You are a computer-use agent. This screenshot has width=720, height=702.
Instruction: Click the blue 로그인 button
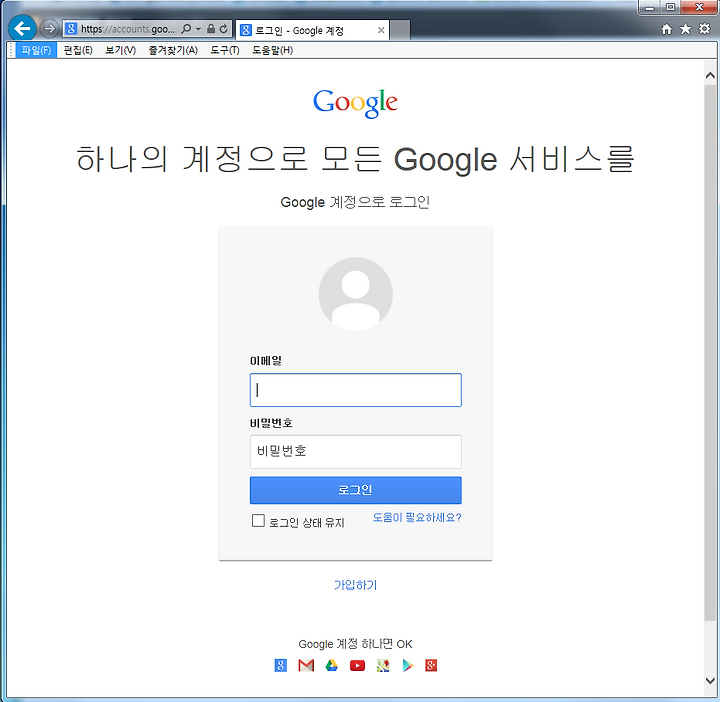355,490
